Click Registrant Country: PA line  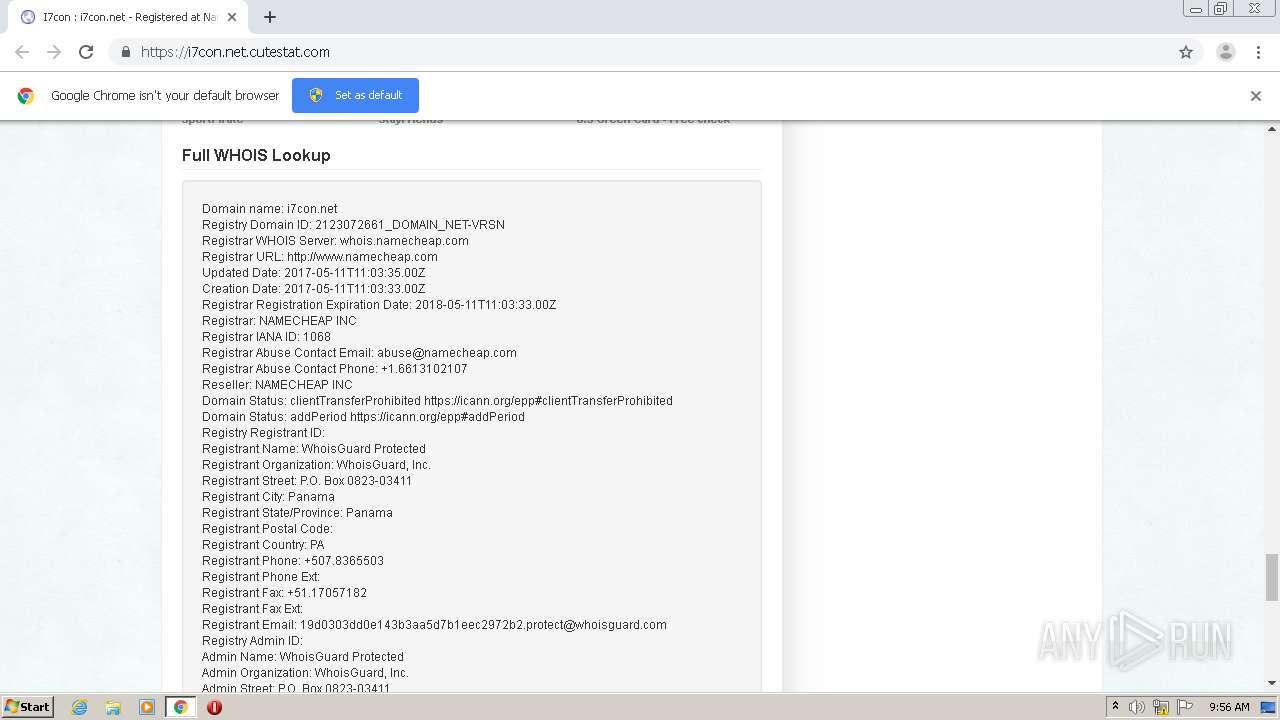263,545
